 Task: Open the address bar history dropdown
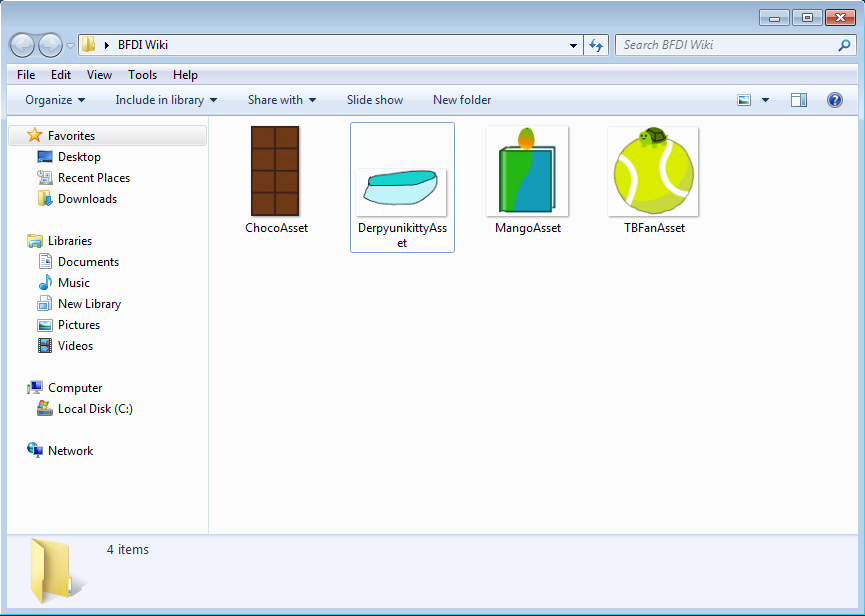tap(571, 45)
